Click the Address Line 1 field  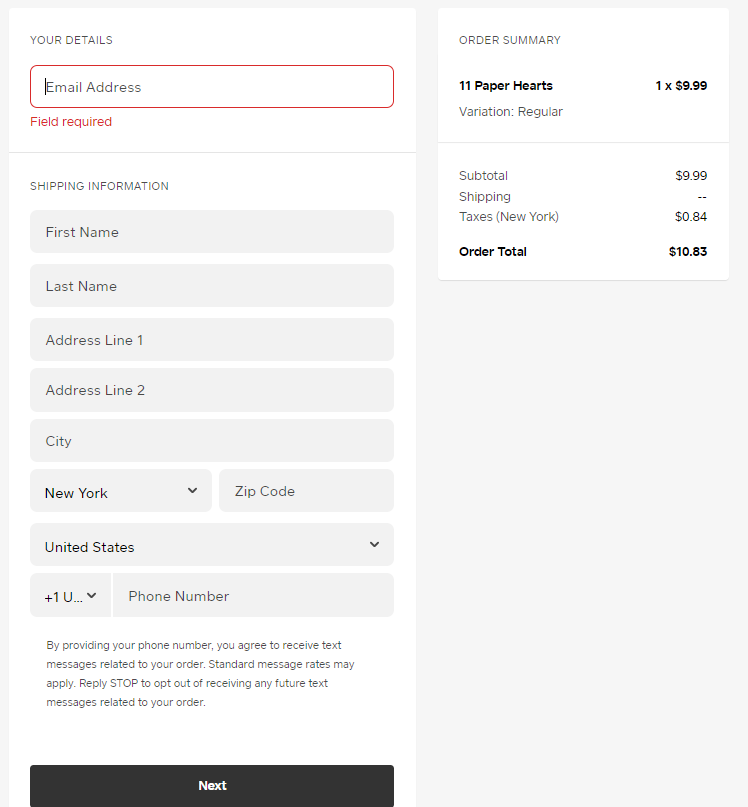[x=211, y=340]
